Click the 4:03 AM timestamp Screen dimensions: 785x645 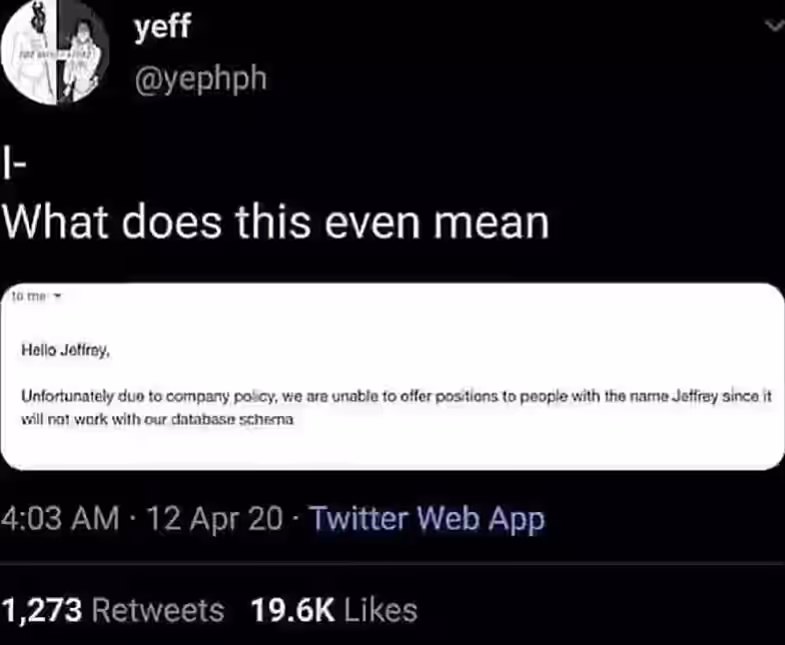60,518
